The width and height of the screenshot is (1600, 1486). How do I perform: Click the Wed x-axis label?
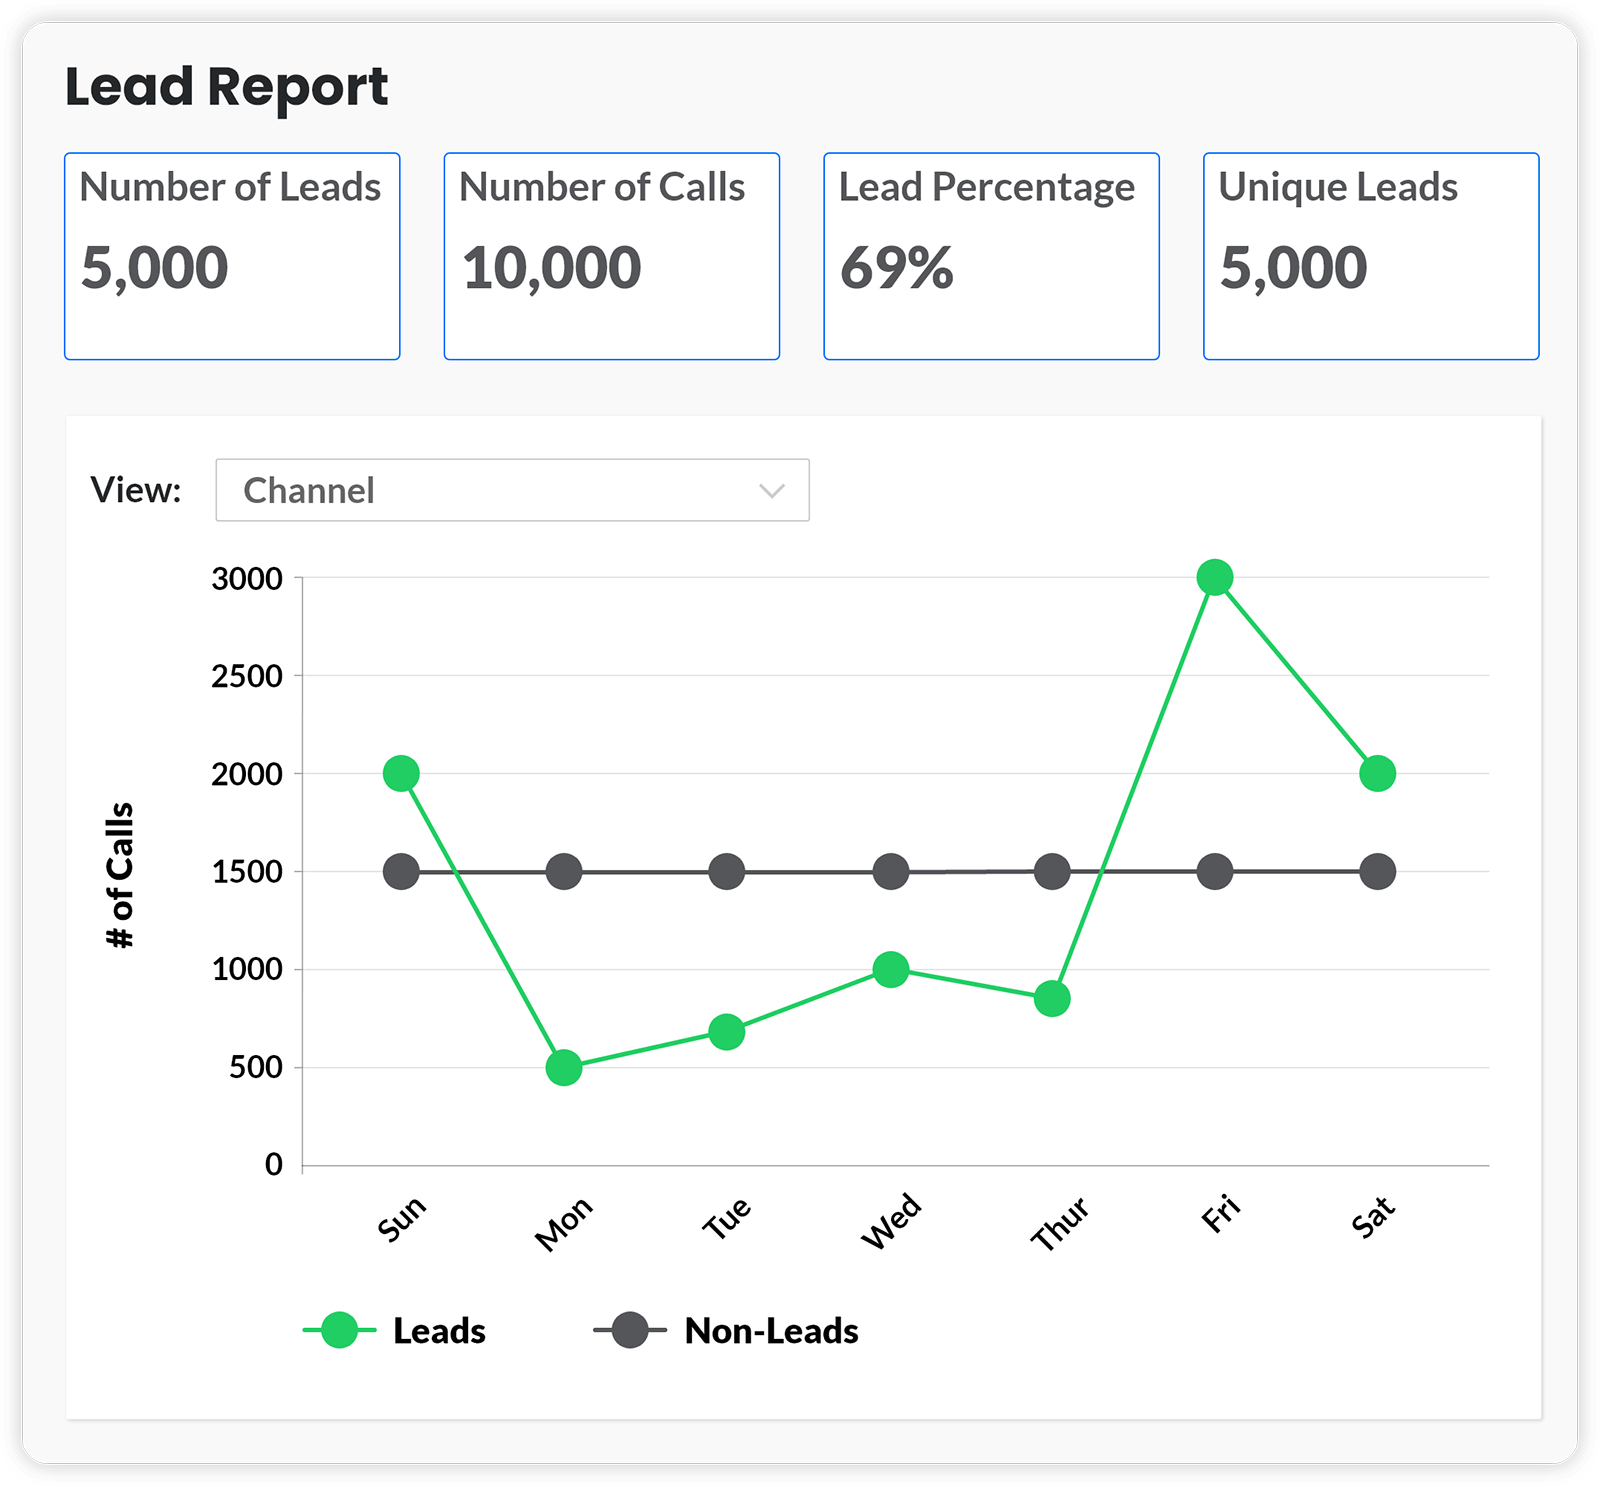coord(891,1221)
